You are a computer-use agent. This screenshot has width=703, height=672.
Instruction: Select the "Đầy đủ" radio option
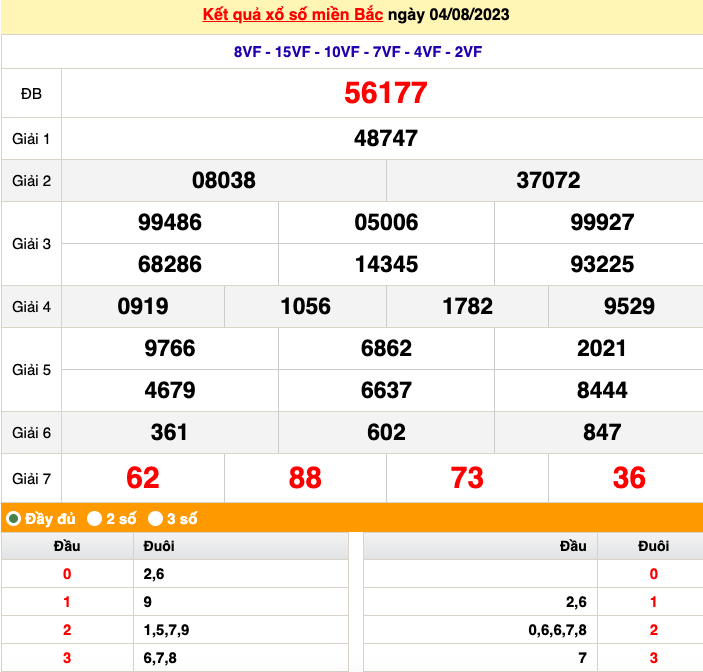tap(14, 518)
